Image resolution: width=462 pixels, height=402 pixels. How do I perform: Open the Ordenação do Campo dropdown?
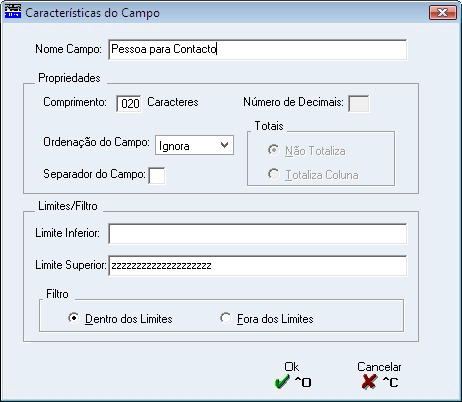point(194,145)
